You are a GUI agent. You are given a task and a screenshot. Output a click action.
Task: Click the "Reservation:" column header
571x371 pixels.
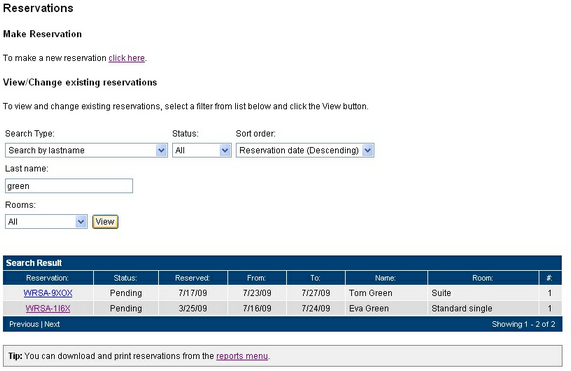click(x=47, y=278)
